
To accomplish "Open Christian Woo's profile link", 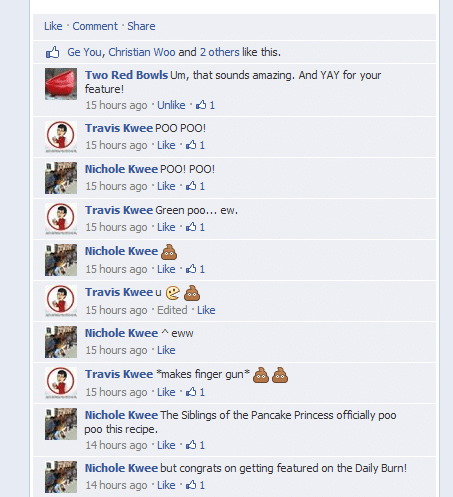I will click(x=142, y=52).
